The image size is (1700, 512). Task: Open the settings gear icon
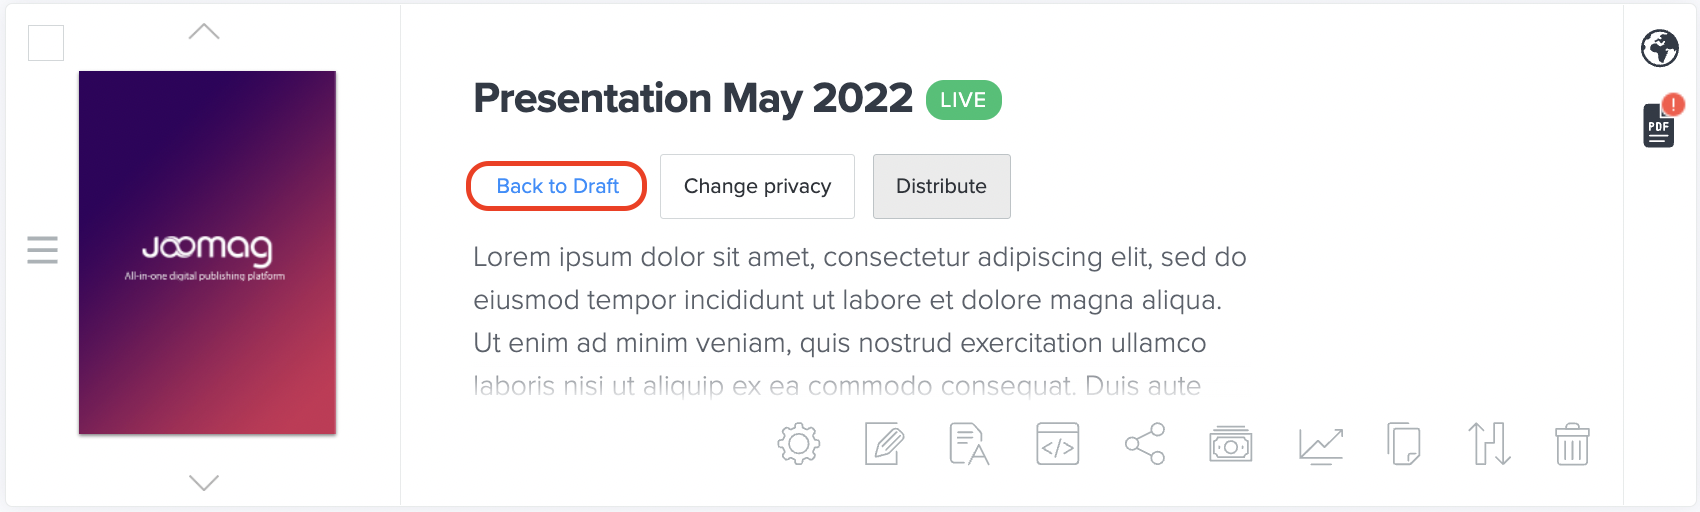point(798,444)
